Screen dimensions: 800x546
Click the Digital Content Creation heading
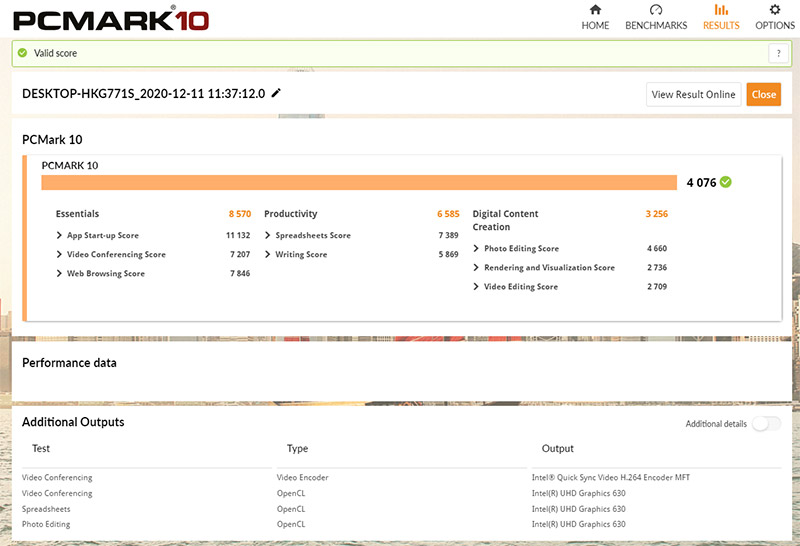(x=505, y=220)
